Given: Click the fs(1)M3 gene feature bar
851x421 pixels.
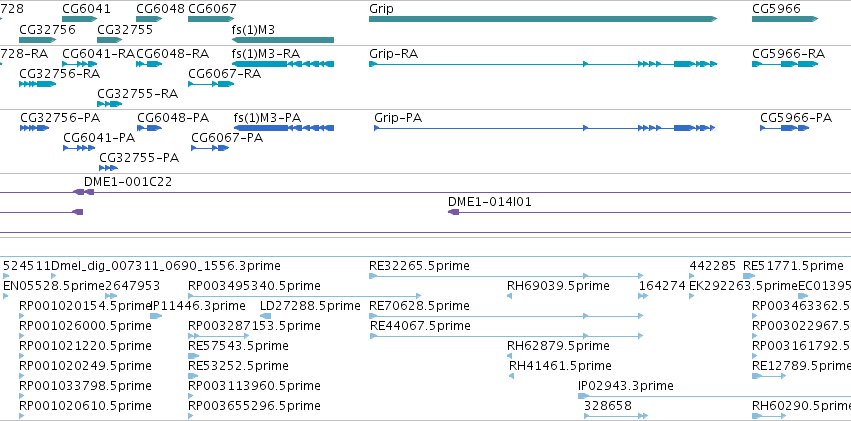Looking at the screenshot, I should [283, 40].
